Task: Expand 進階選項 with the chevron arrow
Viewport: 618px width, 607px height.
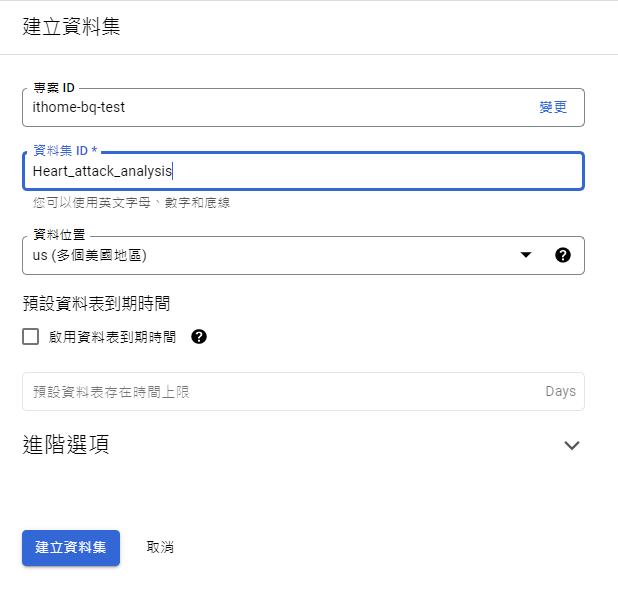Action: point(572,445)
